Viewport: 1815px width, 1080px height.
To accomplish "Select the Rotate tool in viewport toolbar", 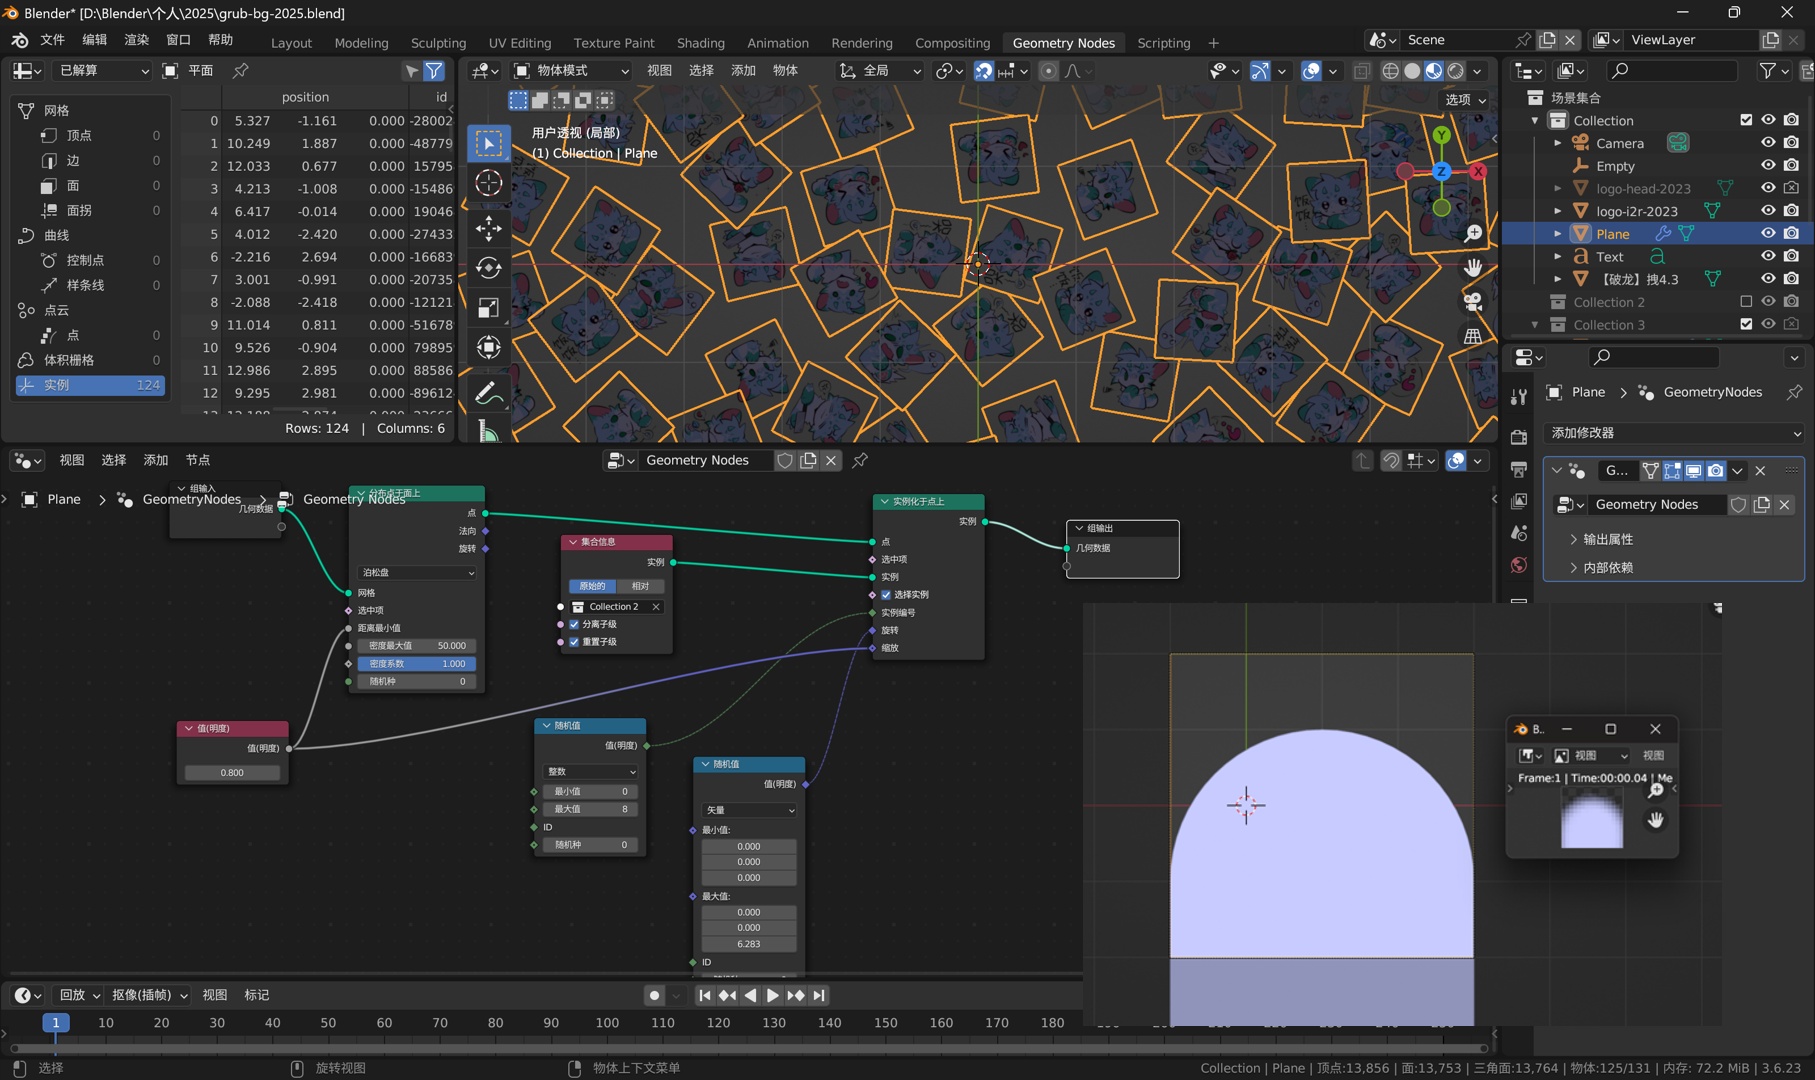I will (488, 268).
